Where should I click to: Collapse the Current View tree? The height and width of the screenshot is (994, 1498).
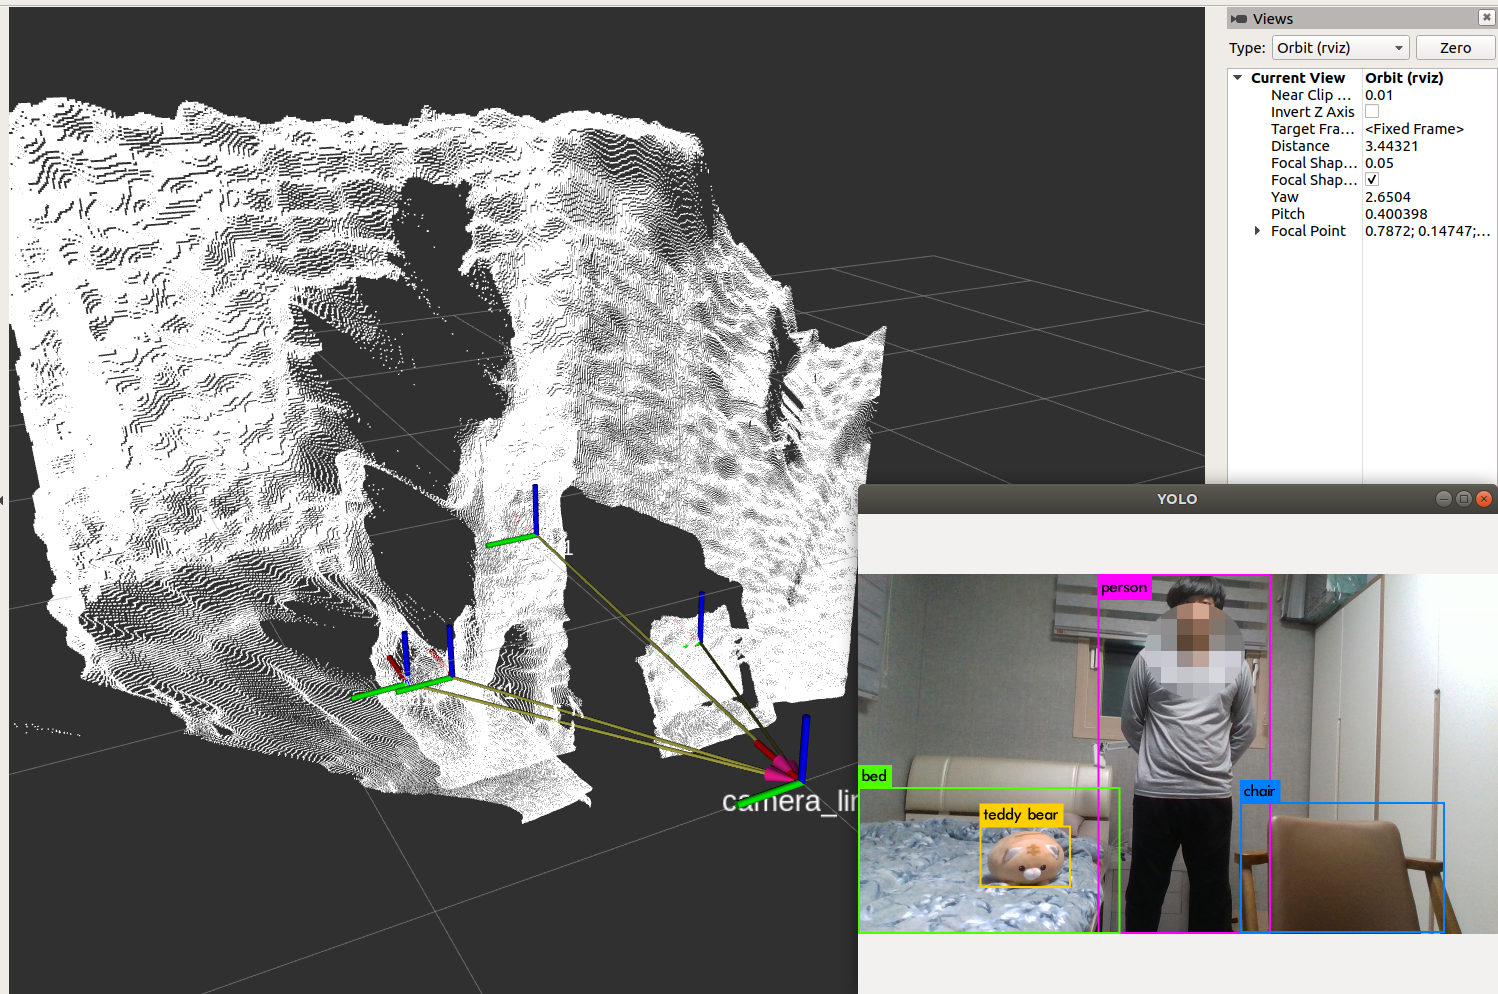[1238, 78]
